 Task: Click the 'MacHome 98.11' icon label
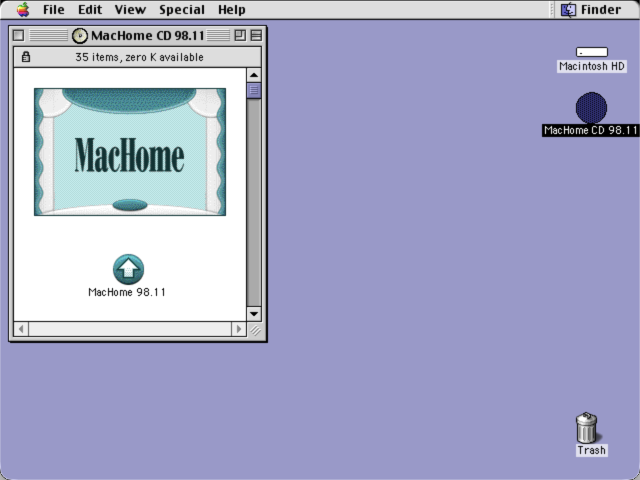(x=127, y=292)
